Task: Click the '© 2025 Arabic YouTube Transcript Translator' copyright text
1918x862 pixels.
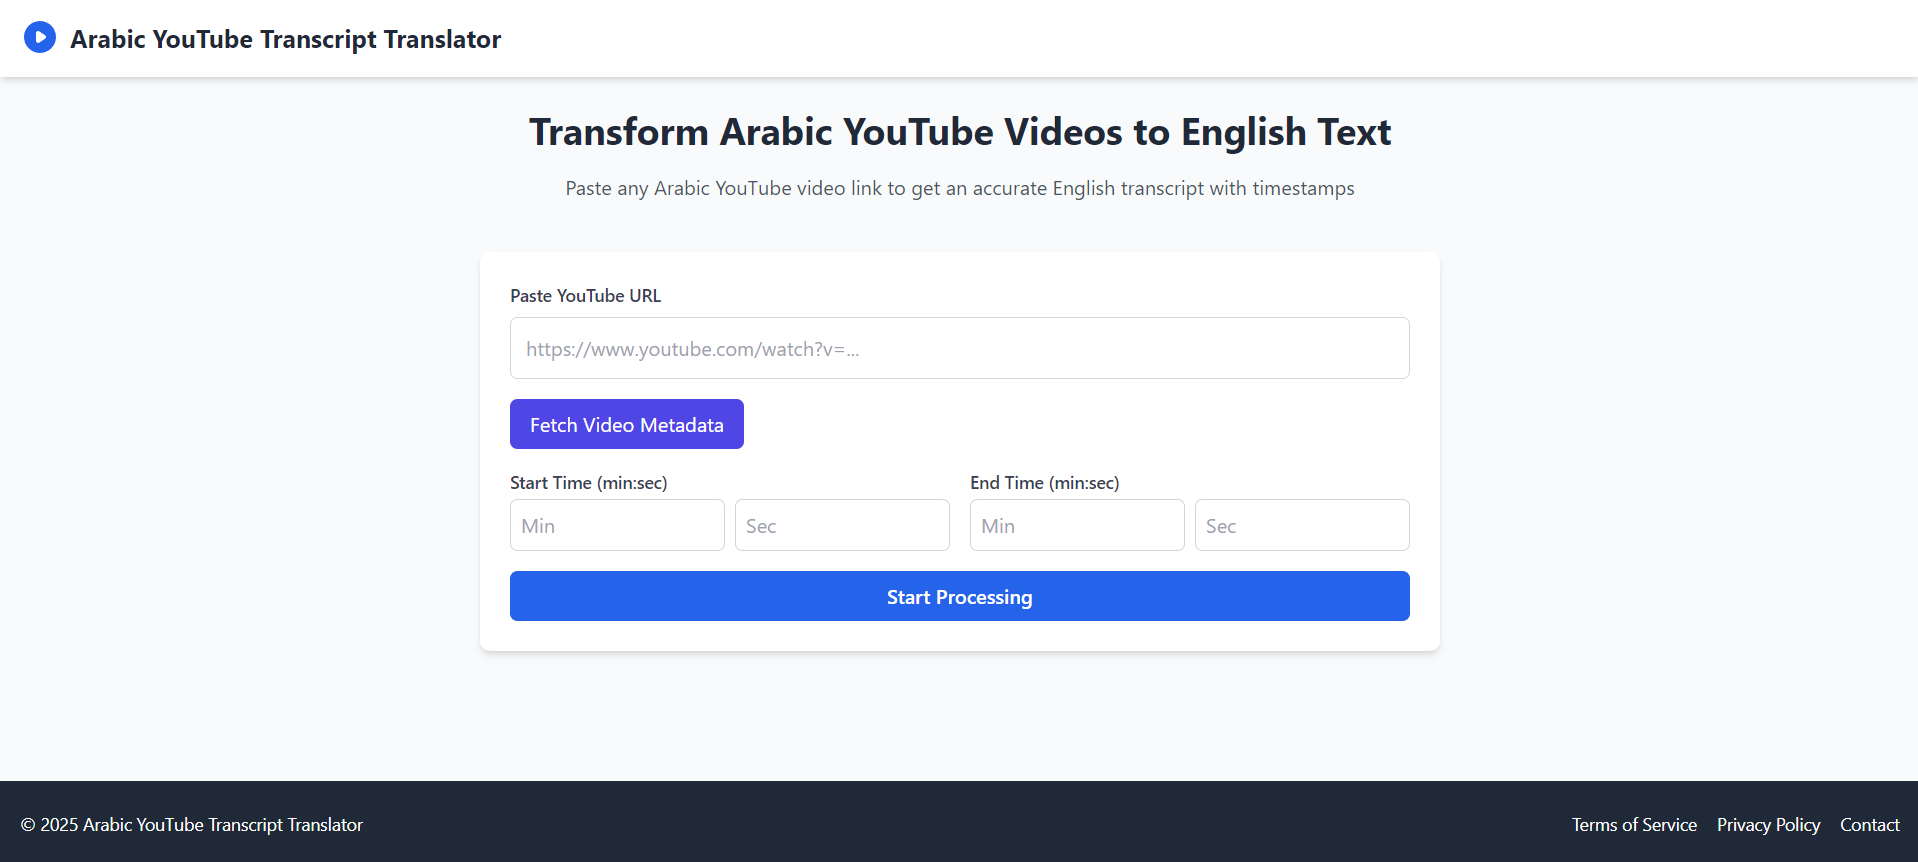Action: pos(192,825)
